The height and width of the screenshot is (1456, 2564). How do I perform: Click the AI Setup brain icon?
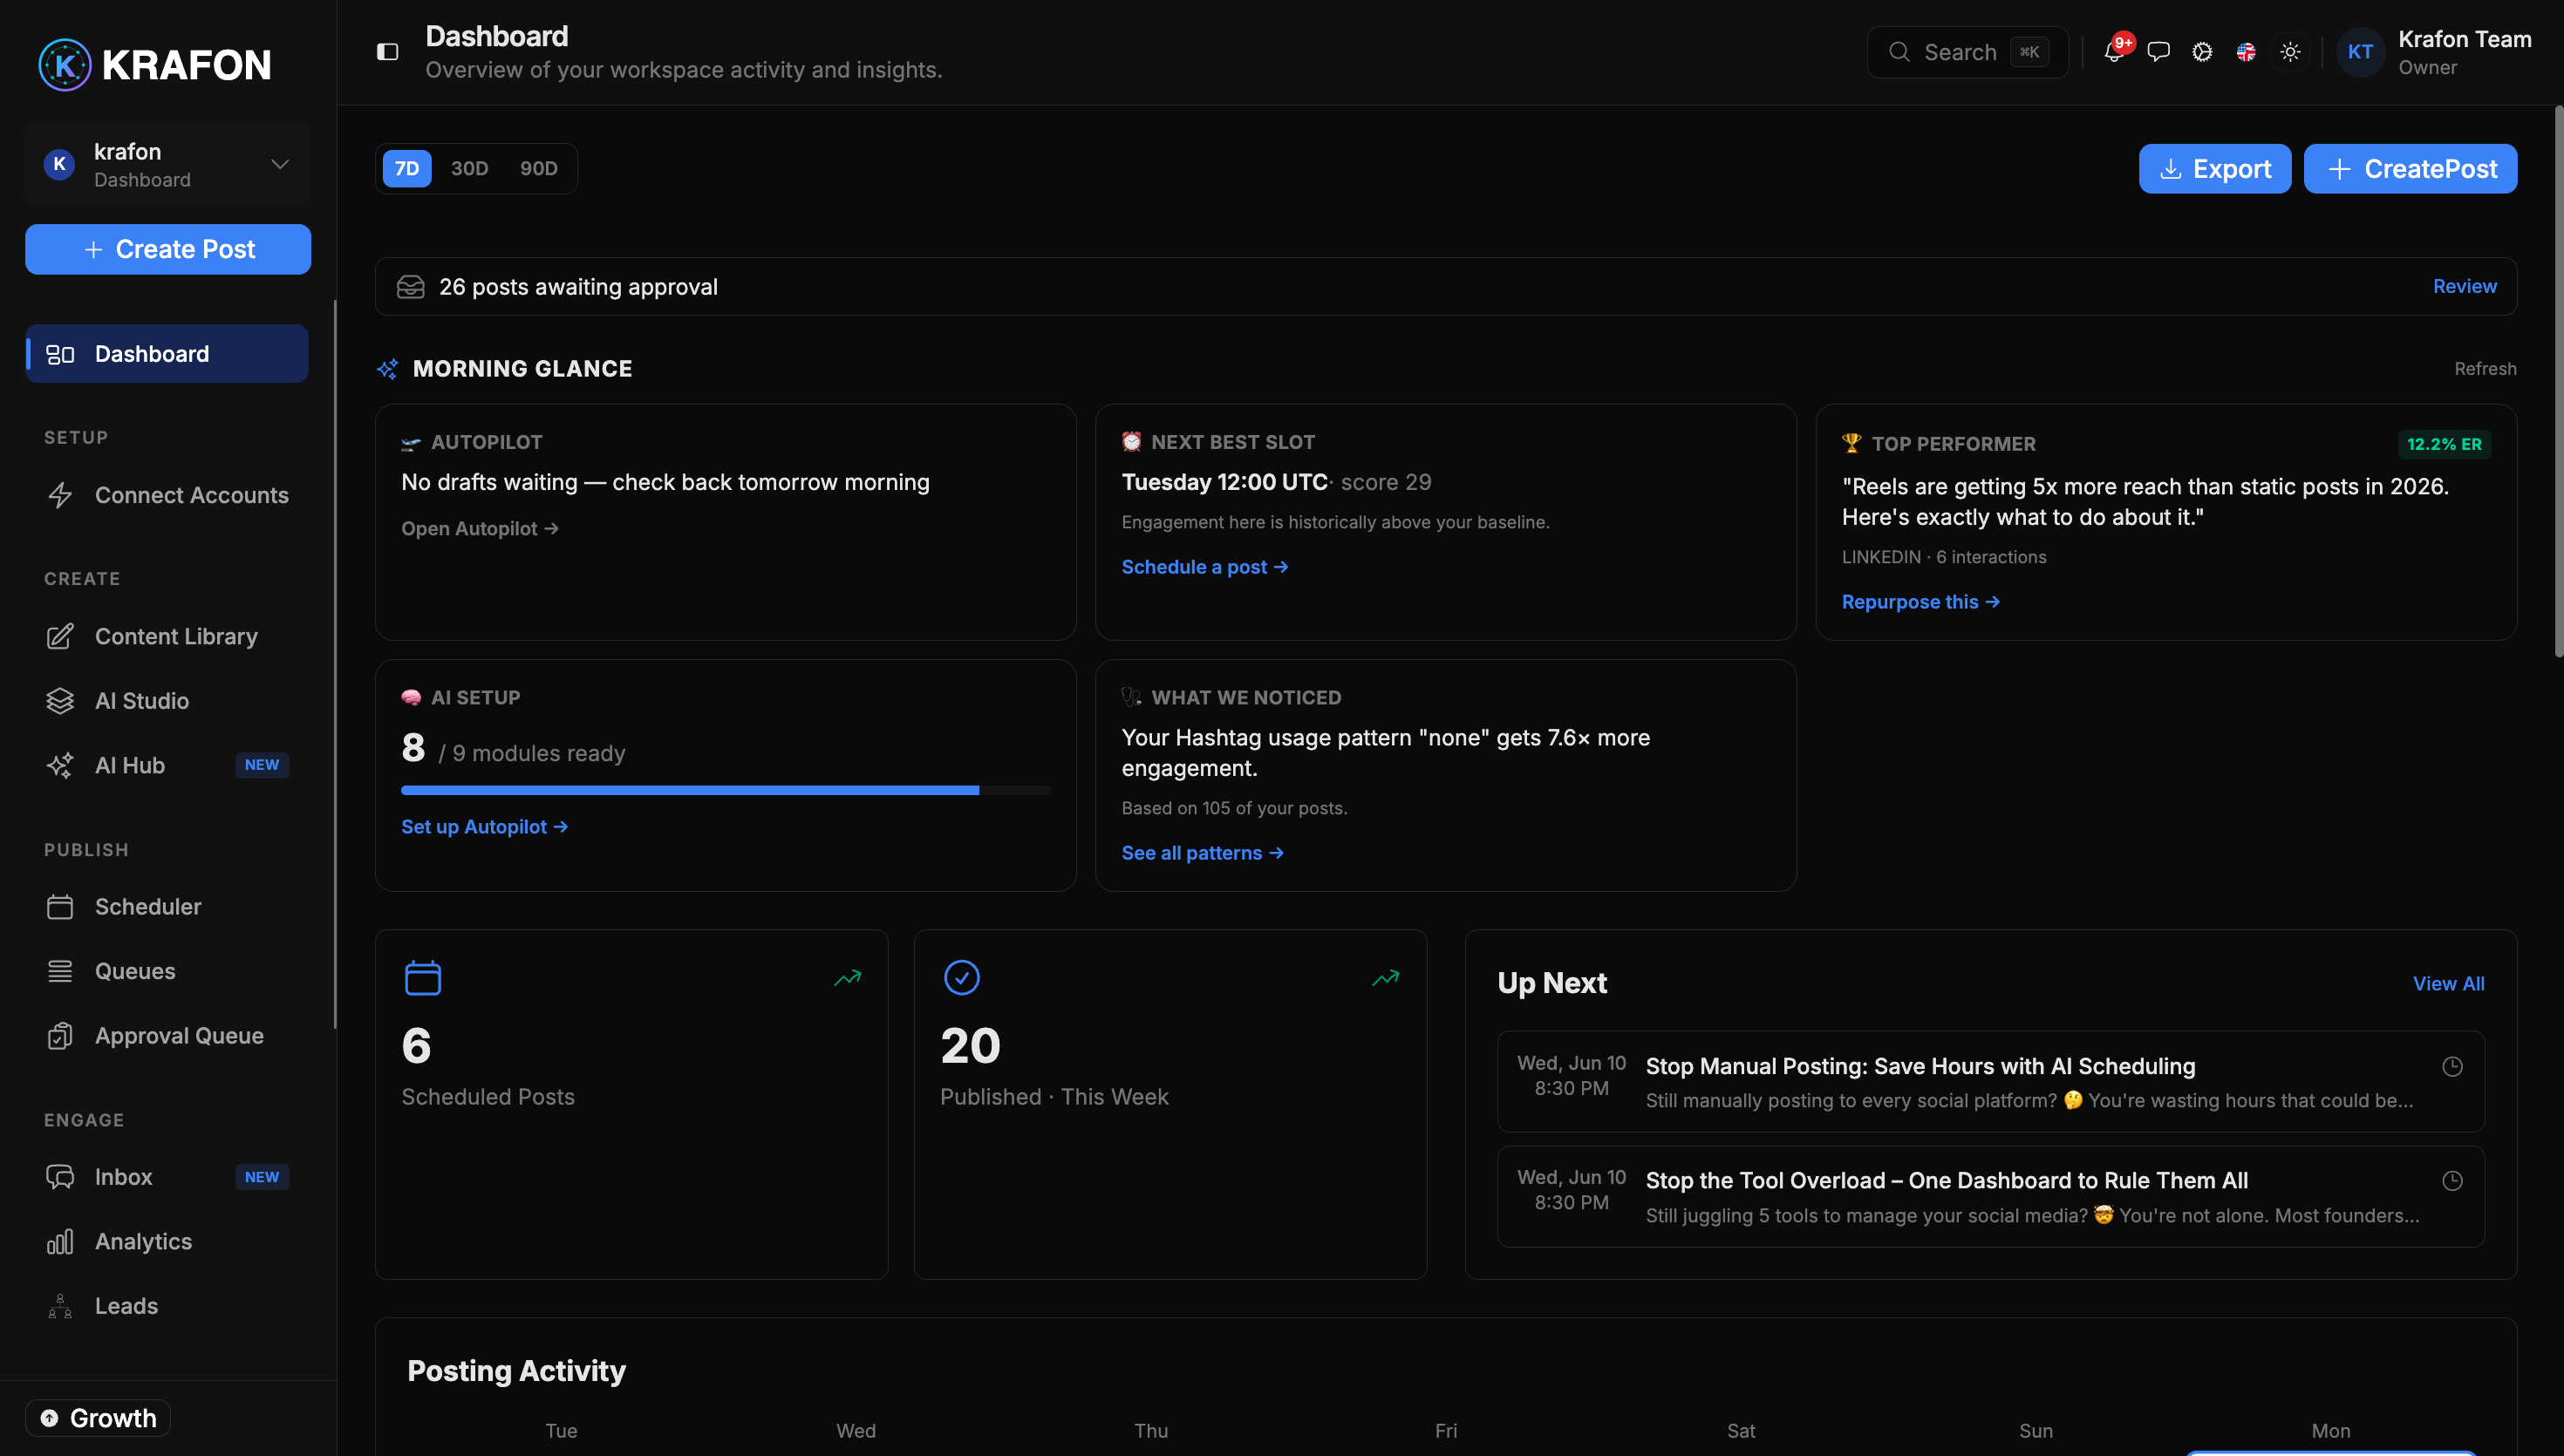411,698
